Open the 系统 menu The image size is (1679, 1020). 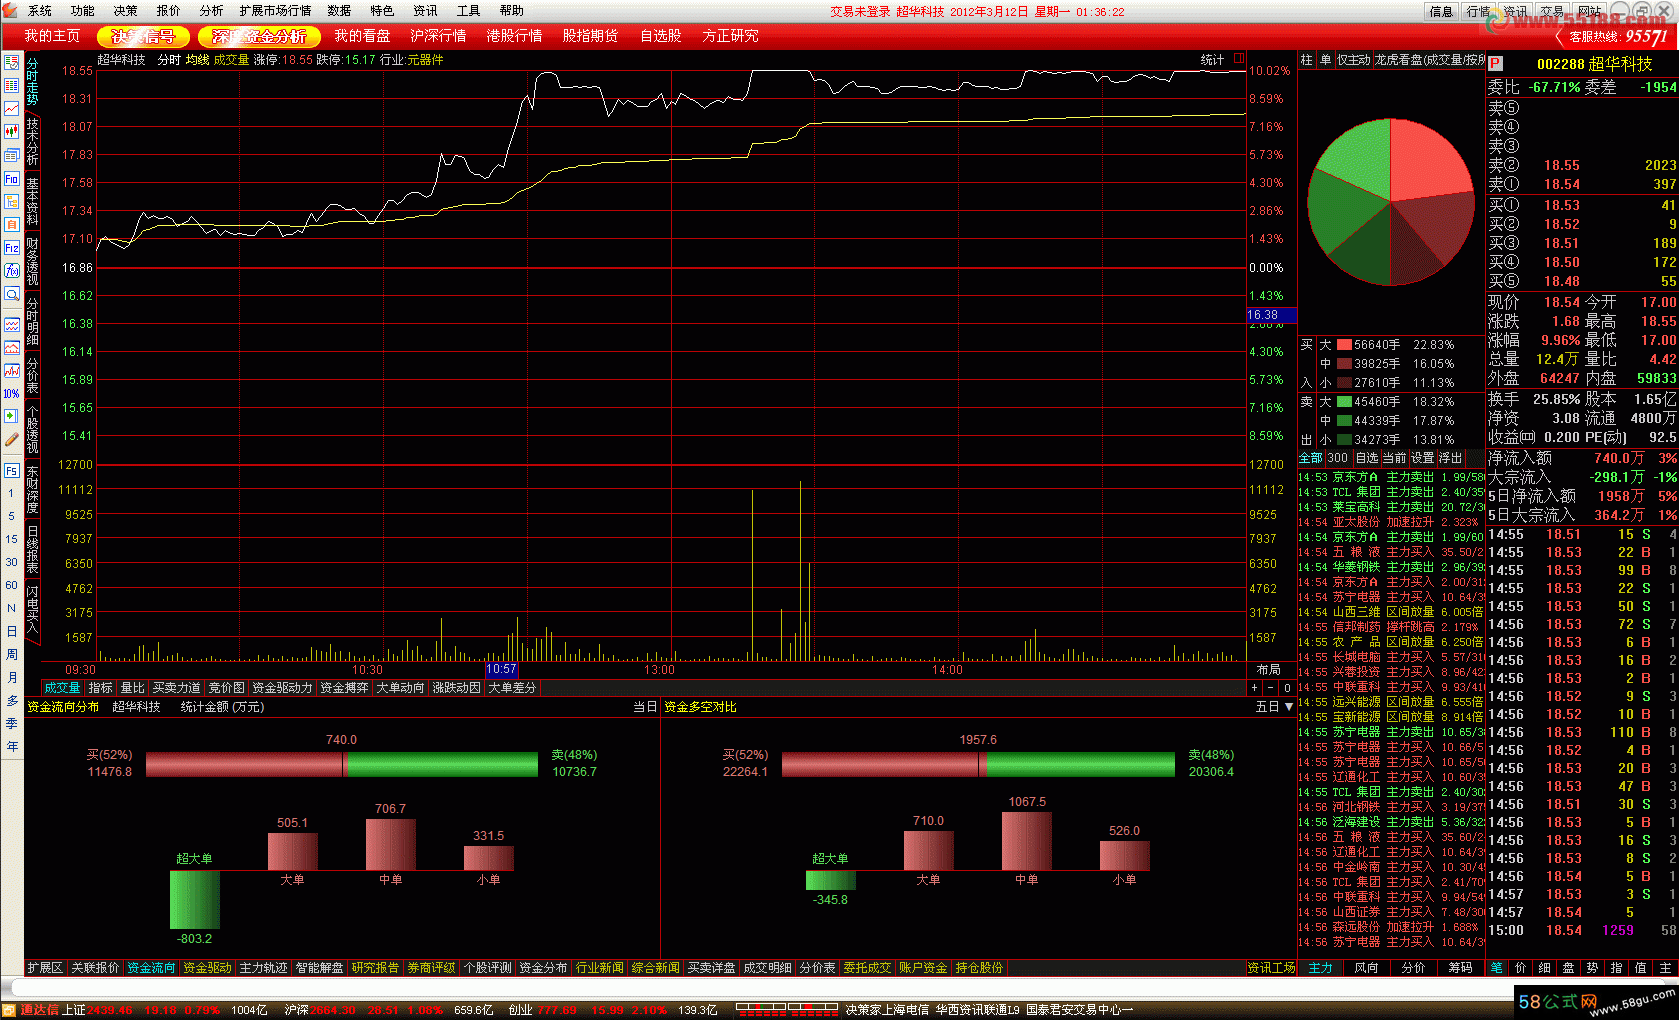[40, 11]
